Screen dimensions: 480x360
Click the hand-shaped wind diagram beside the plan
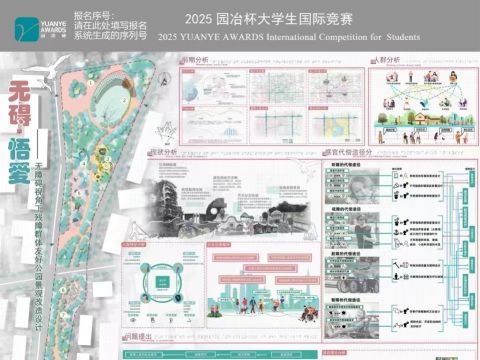tap(166, 133)
